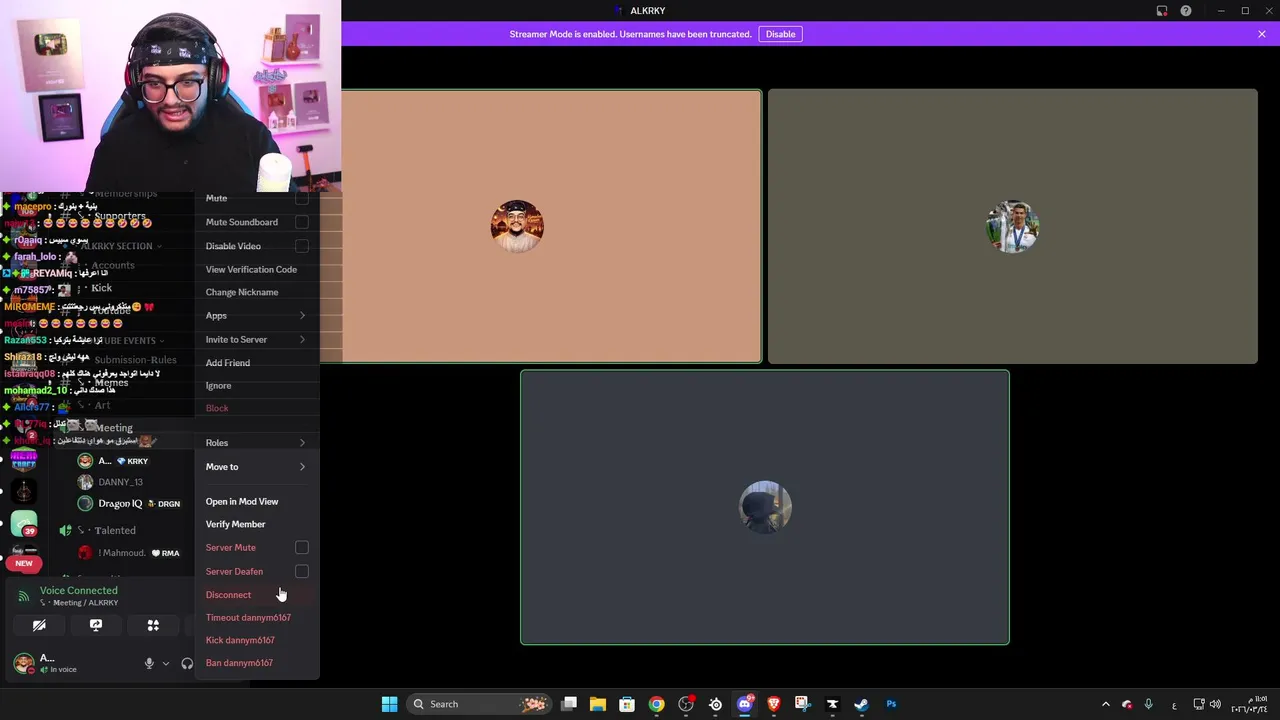Select the Memo Craft server icon
The height and width of the screenshot is (720, 1280).
click(x=24, y=460)
